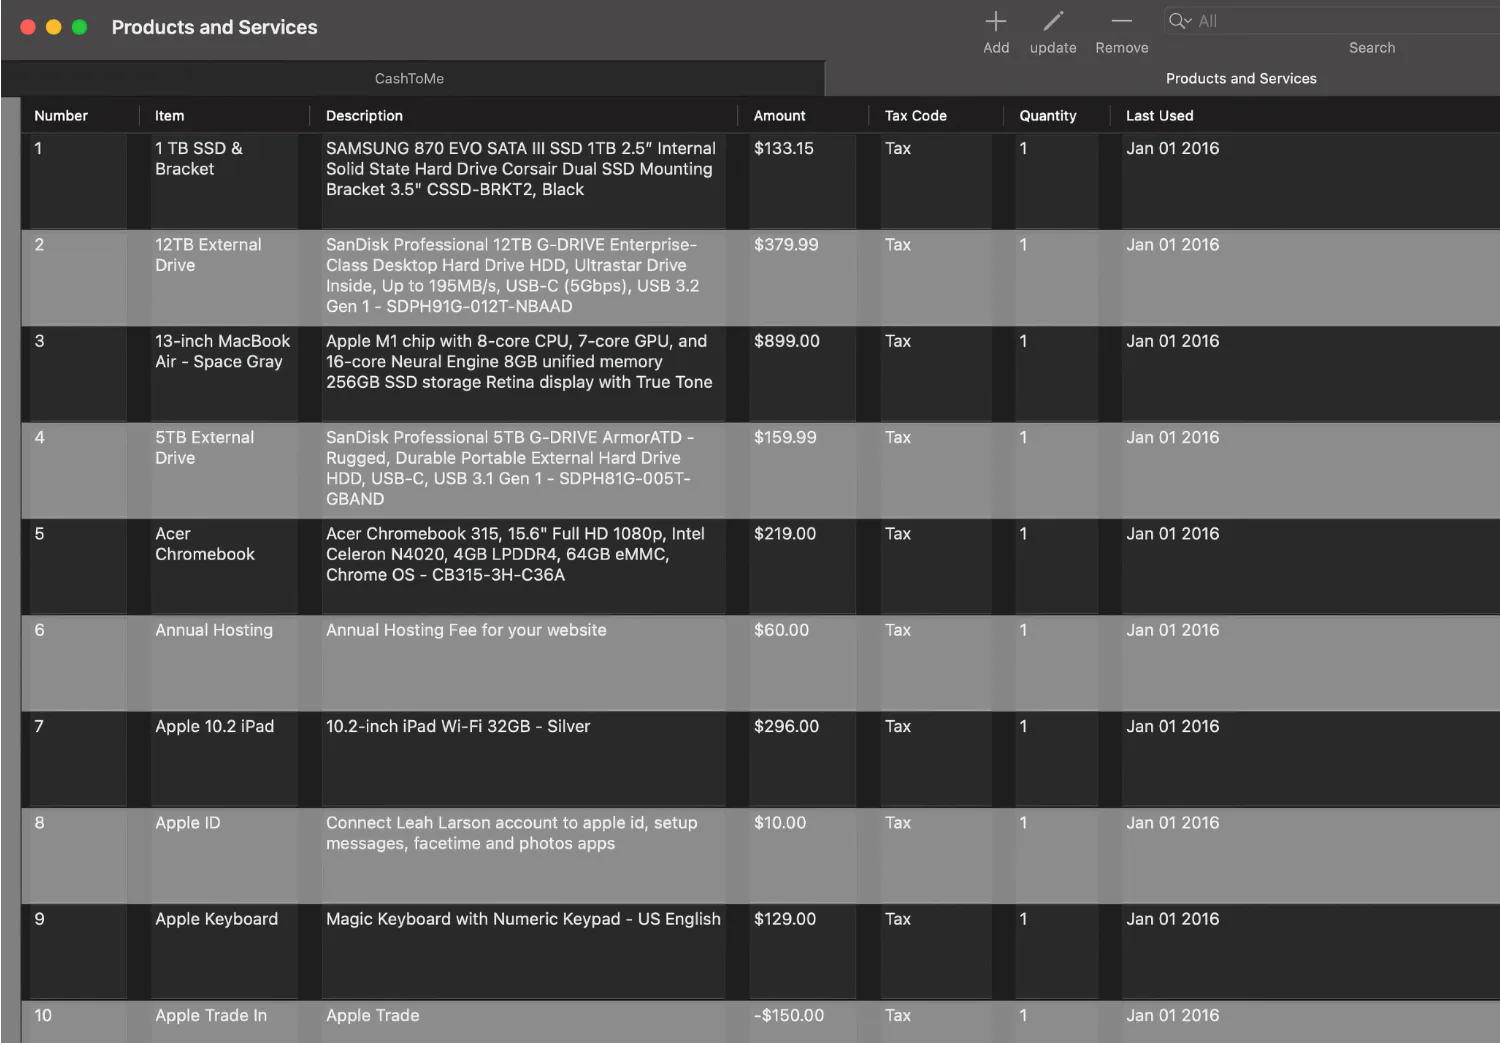Click the Add plus icon
The height and width of the screenshot is (1043, 1500).
995,22
